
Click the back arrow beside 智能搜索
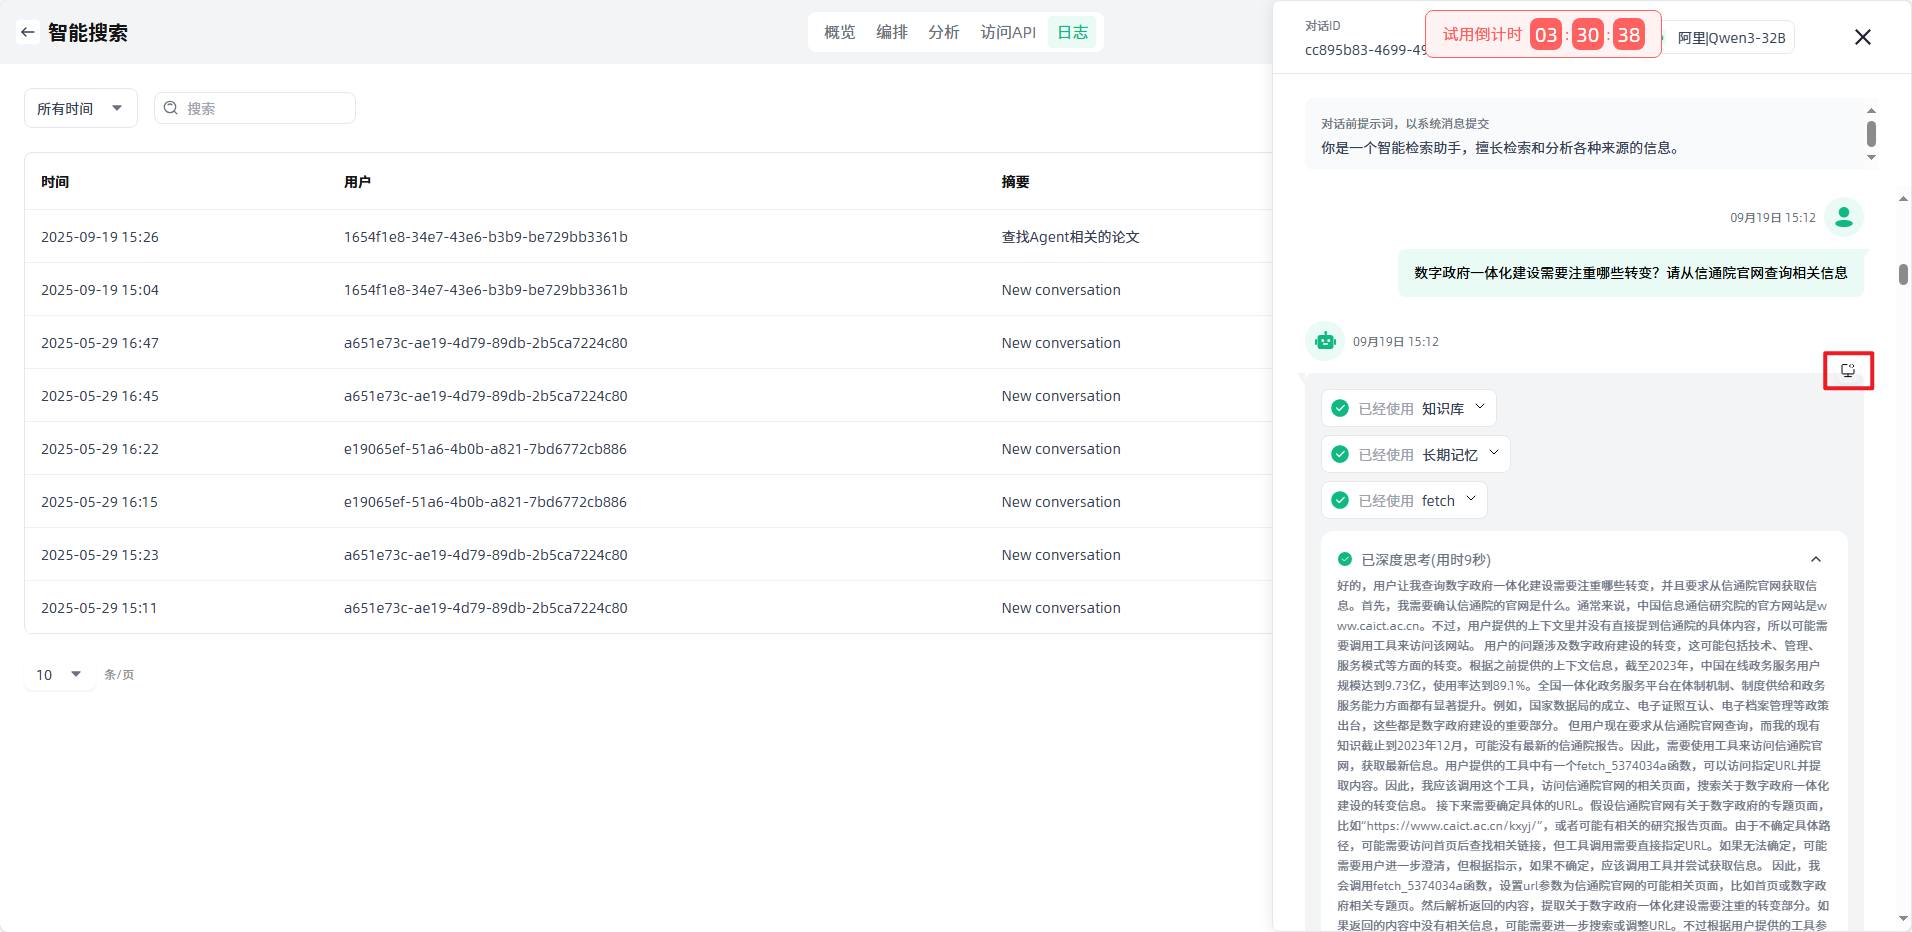pyautogui.click(x=27, y=32)
